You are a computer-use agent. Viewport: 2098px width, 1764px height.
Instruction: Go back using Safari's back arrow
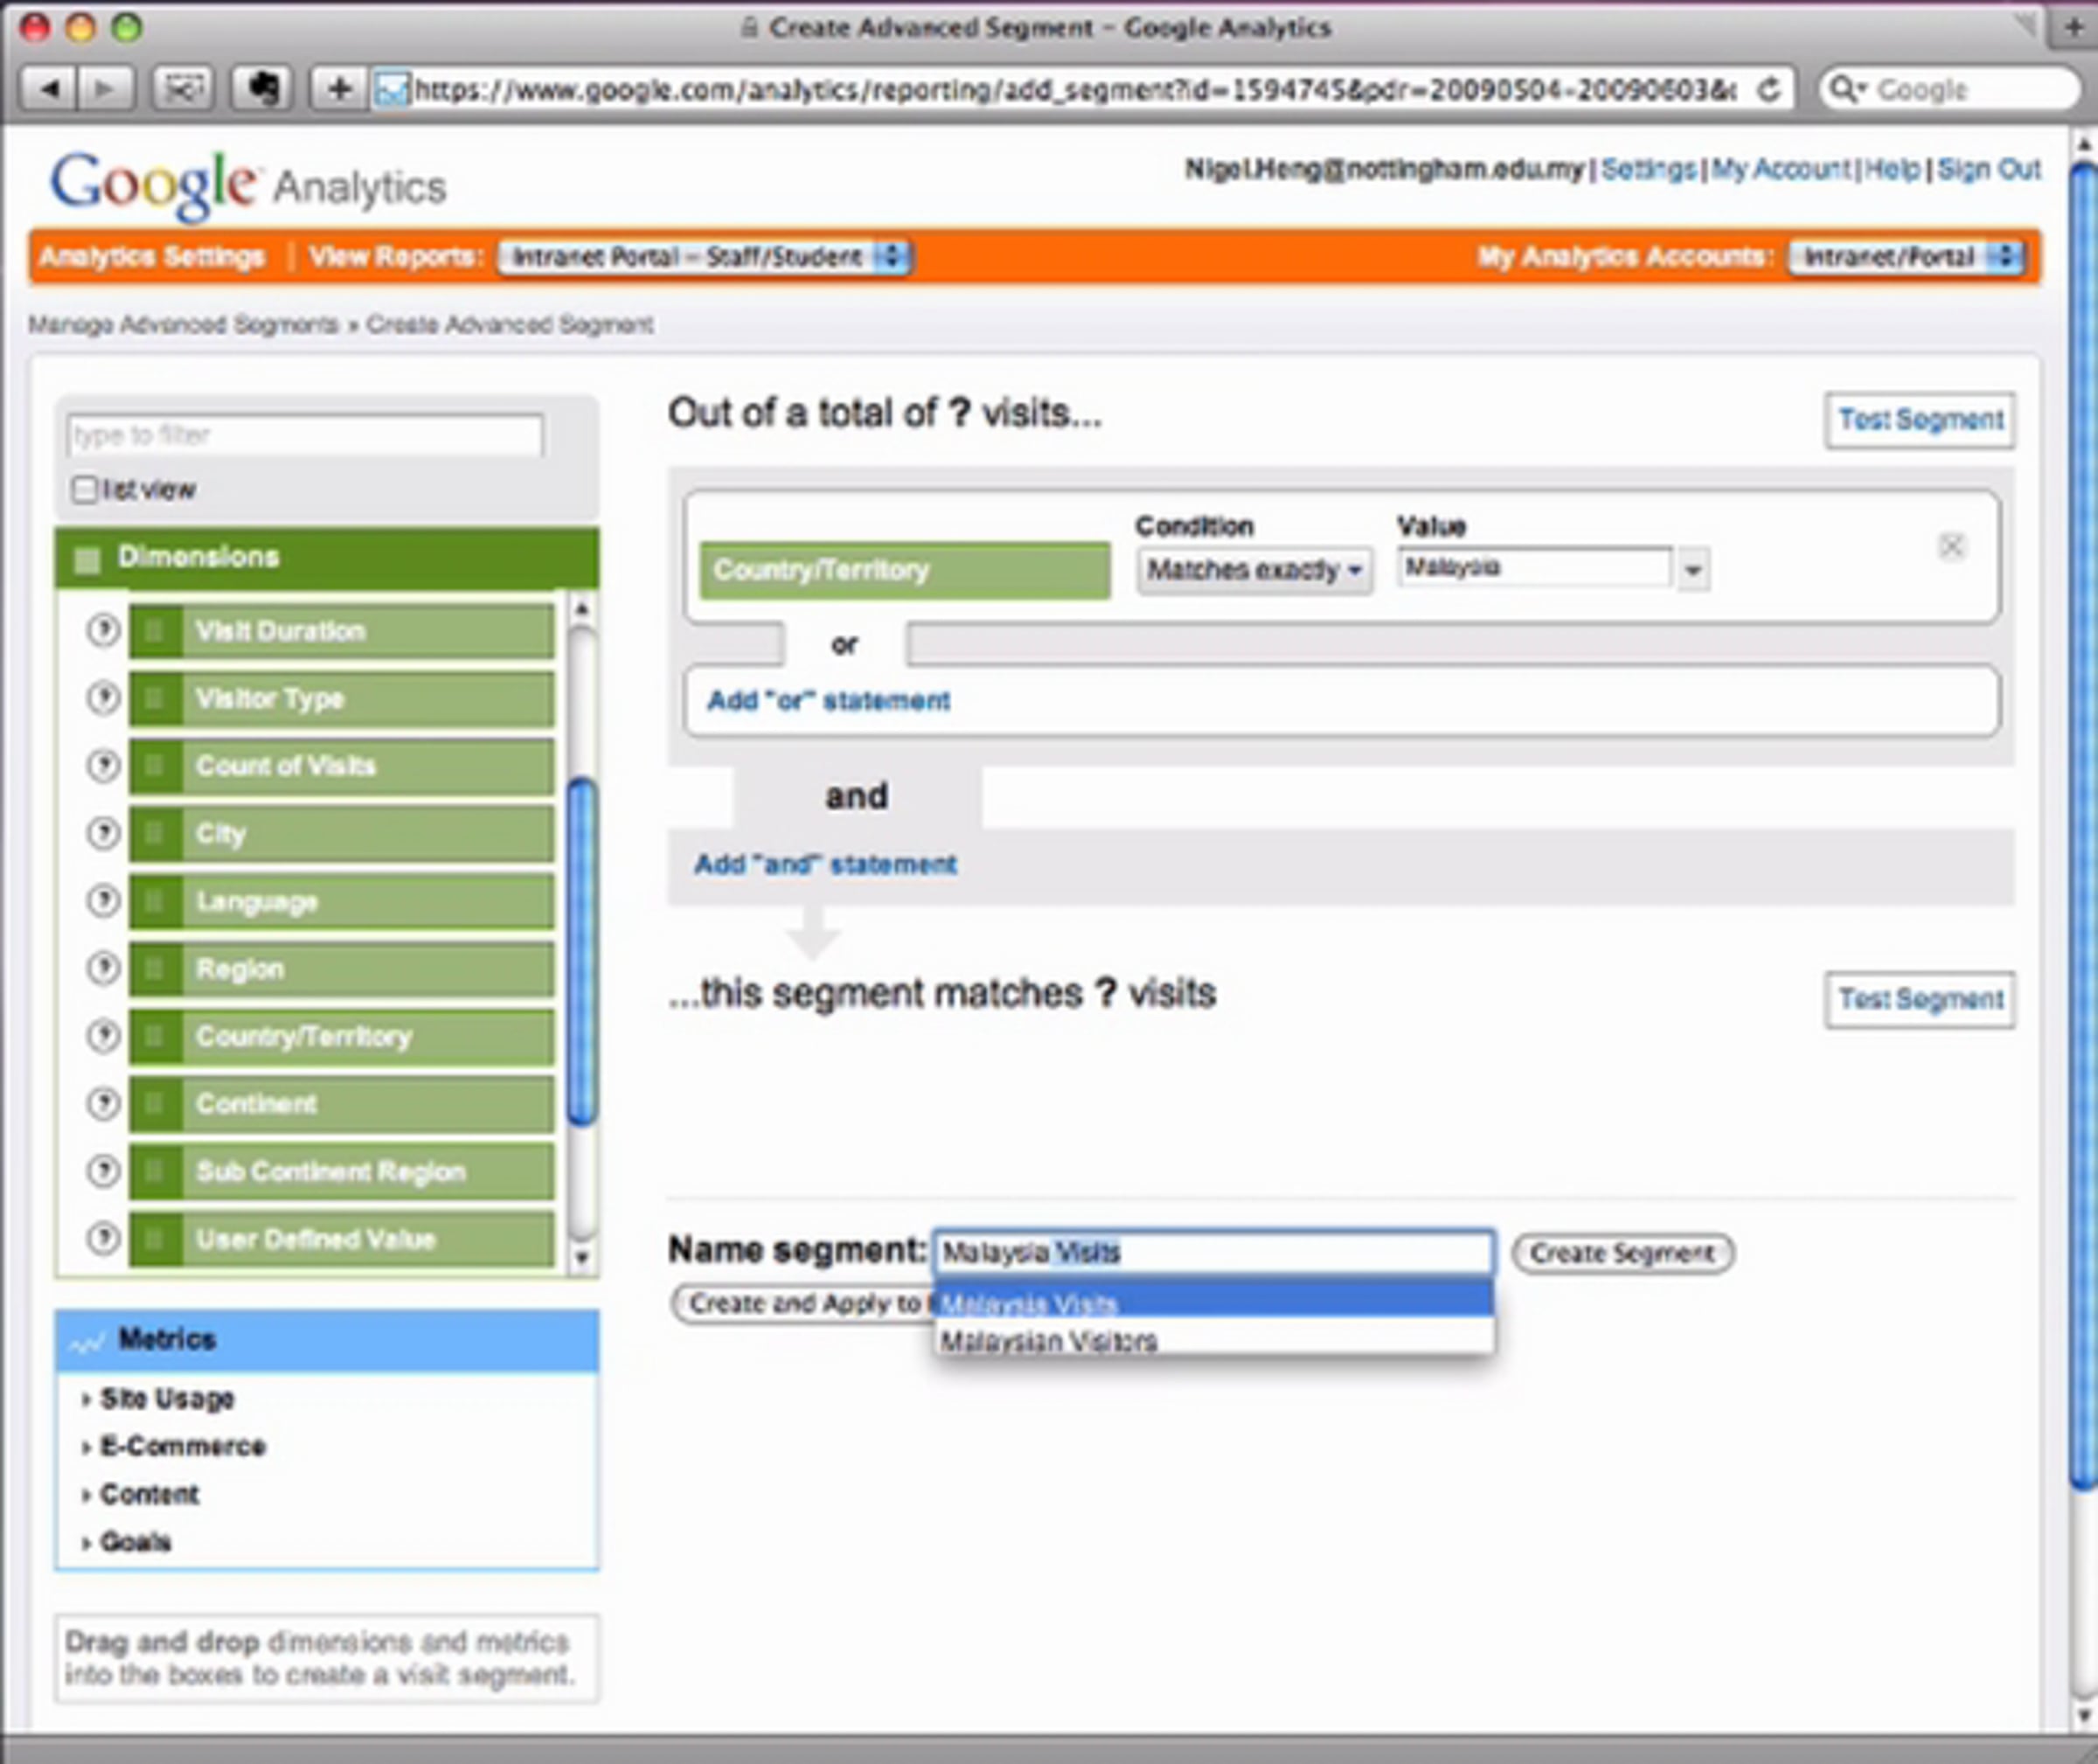point(50,90)
